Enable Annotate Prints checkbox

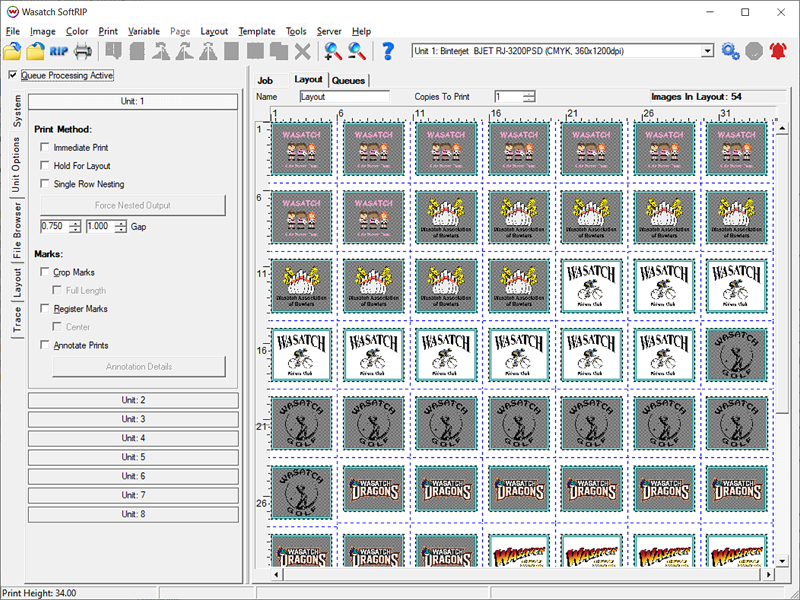(x=45, y=345)
